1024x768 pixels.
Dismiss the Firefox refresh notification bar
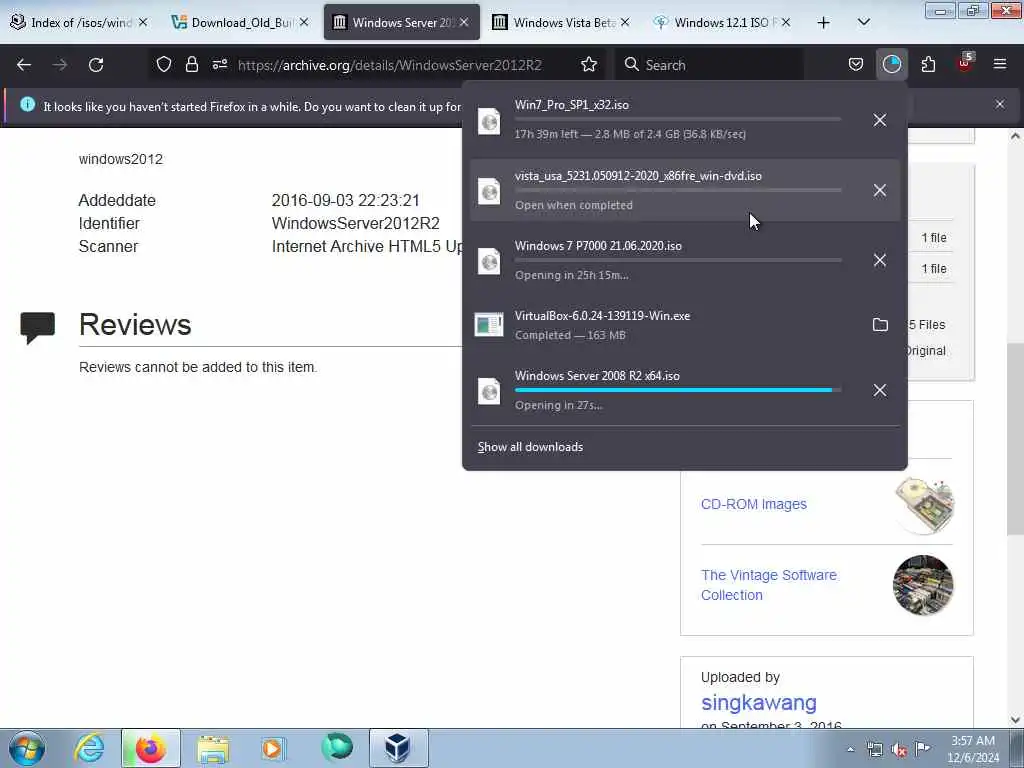pyautogui.click(x=1000, y=104)
